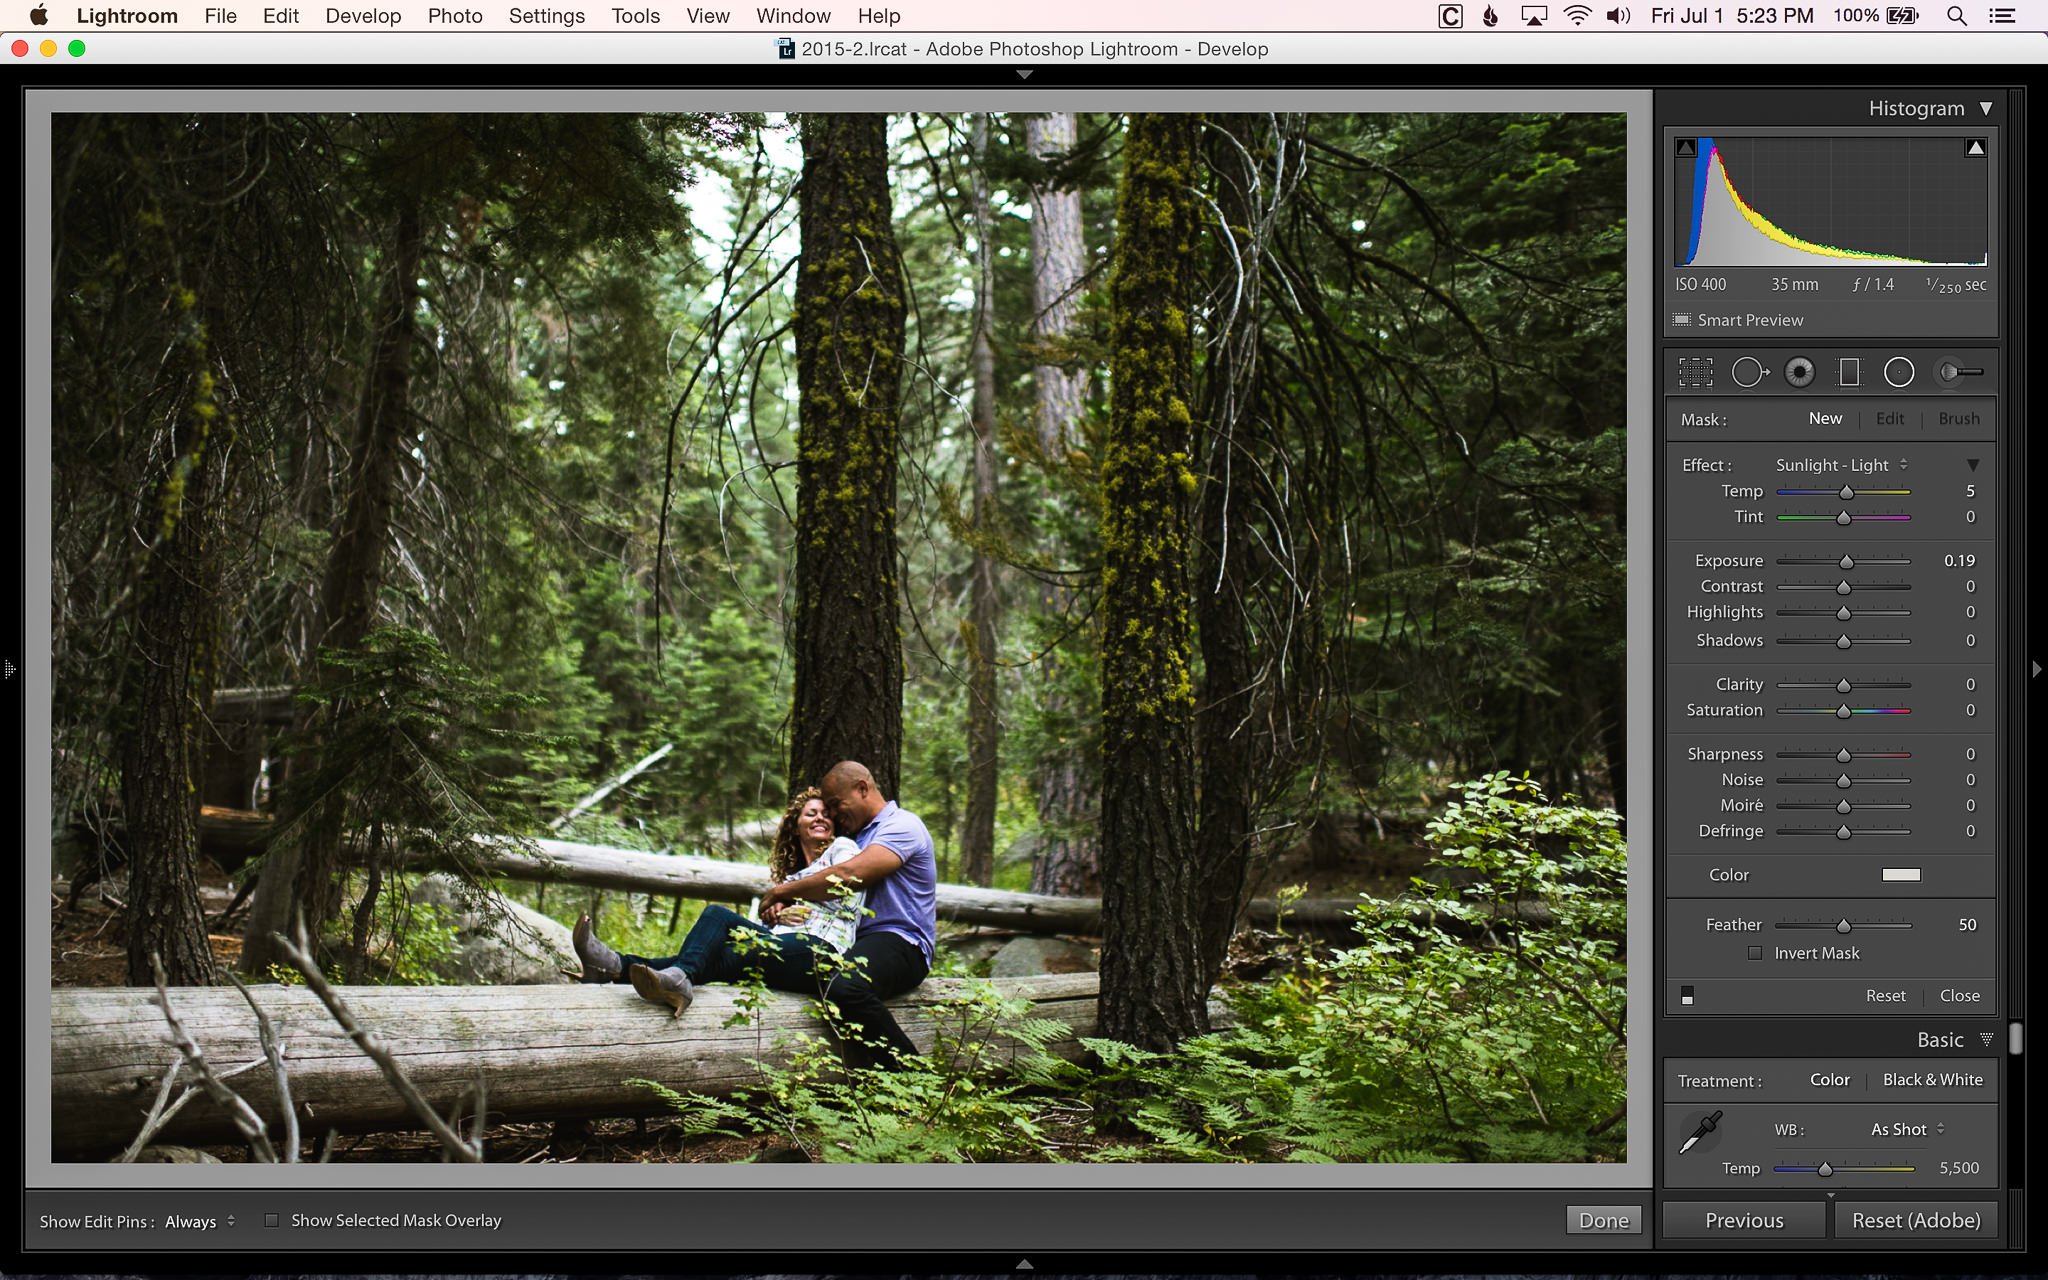Click the Done button

1604,1220
